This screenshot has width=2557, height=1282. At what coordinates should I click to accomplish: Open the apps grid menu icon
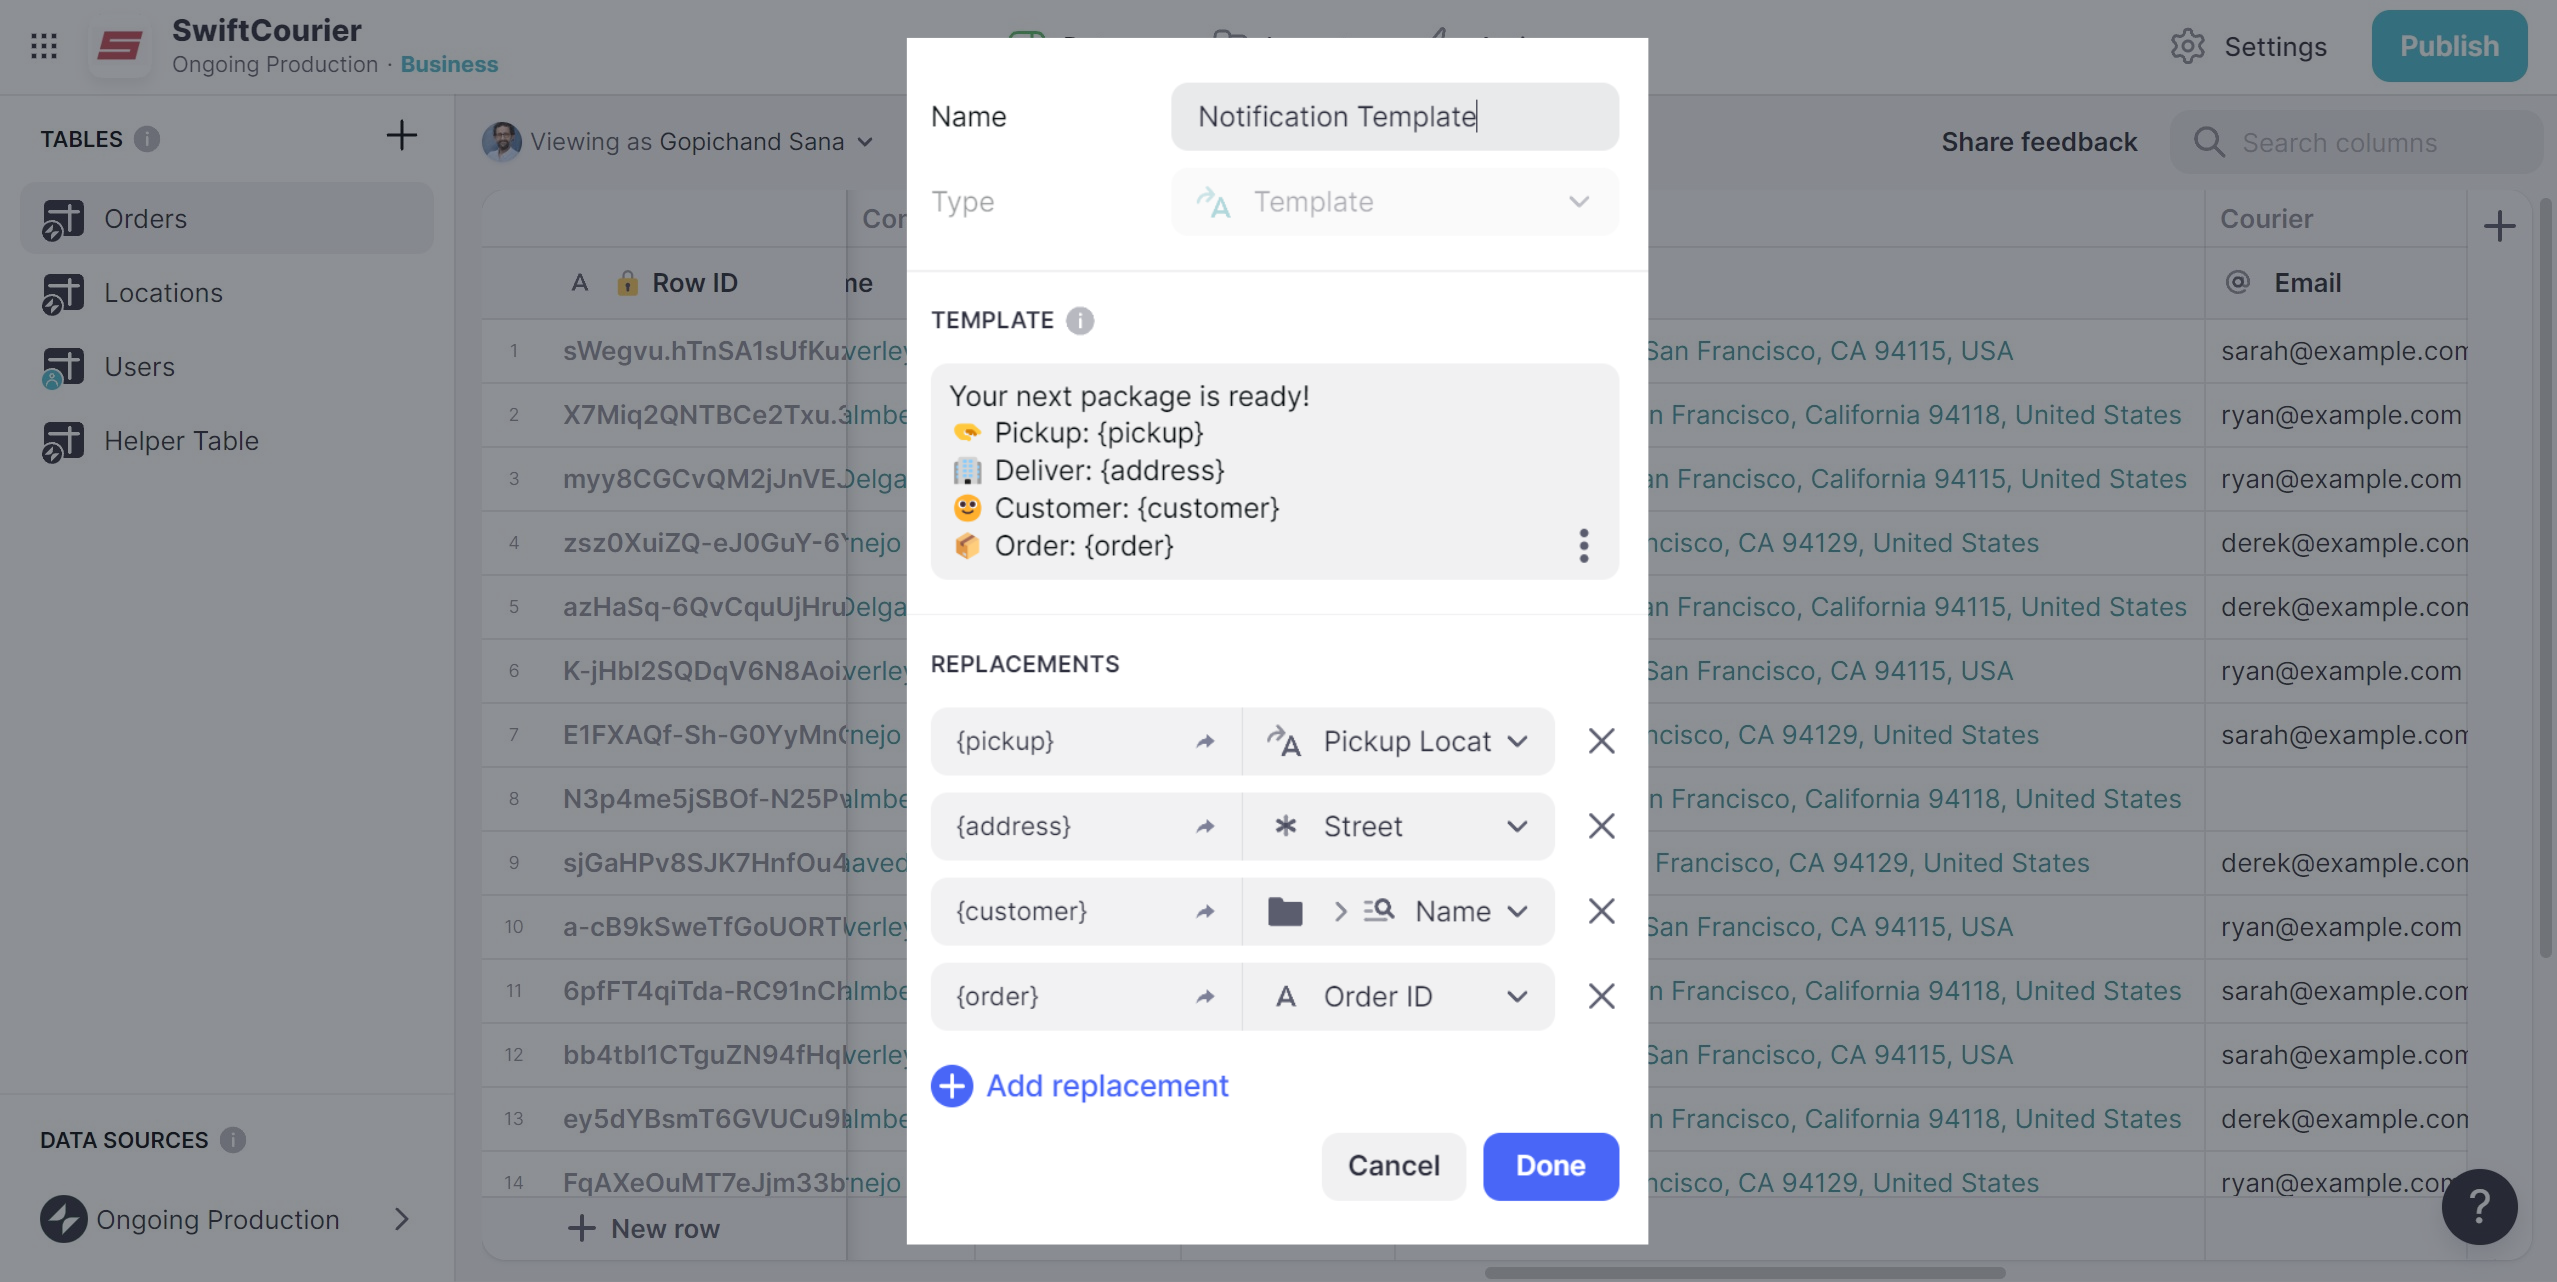pos(44,46)
